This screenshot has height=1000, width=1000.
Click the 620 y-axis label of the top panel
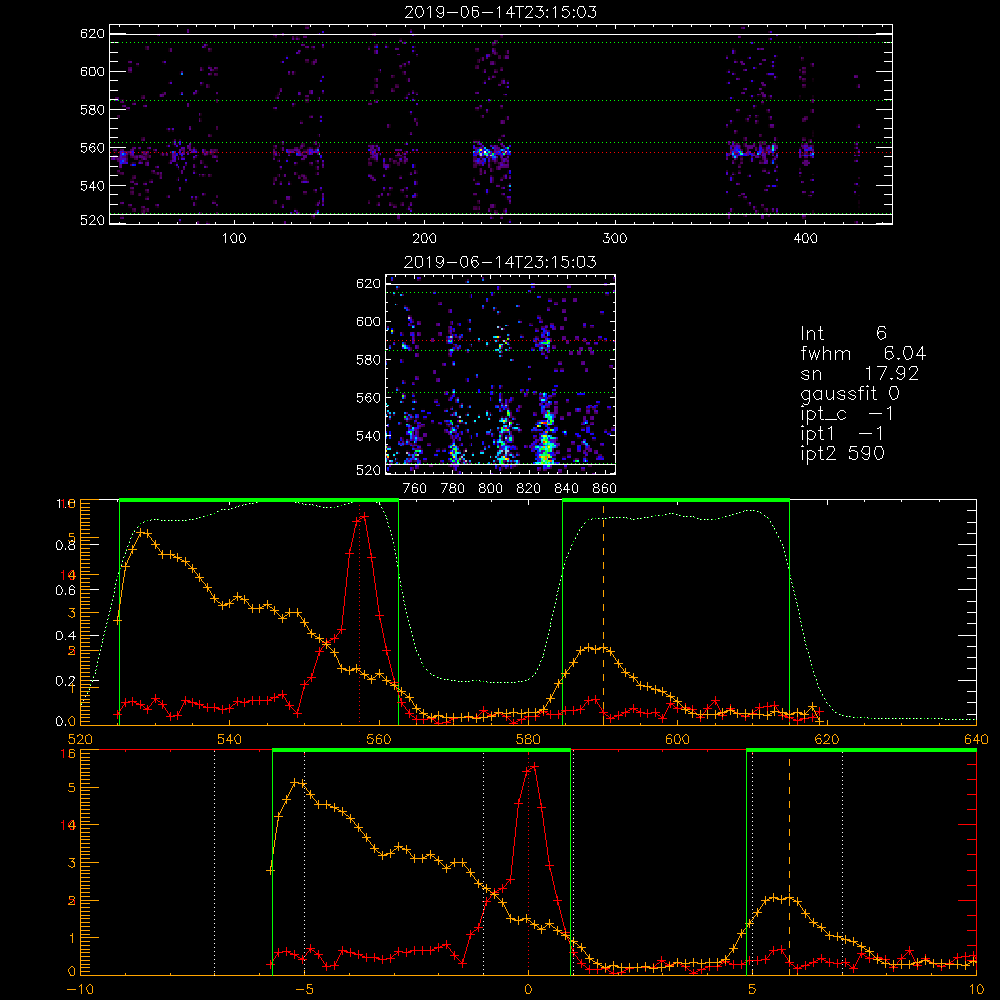[92, 33]
